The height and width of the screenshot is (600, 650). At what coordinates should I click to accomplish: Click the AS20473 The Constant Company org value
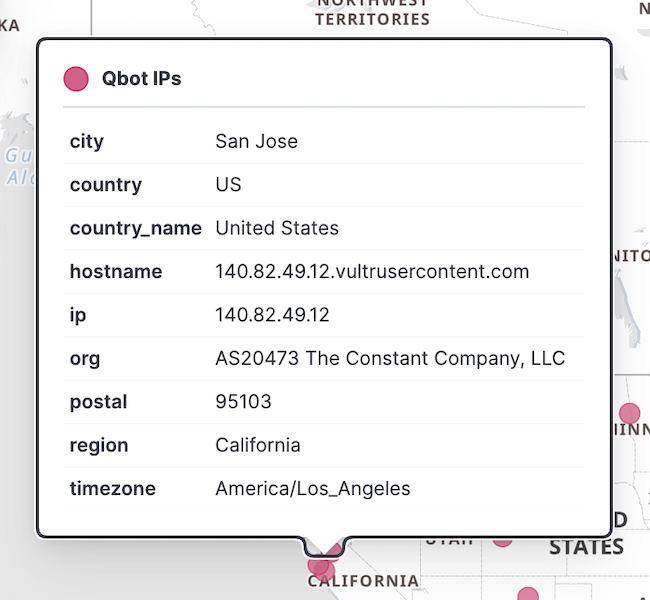point(390,358)
